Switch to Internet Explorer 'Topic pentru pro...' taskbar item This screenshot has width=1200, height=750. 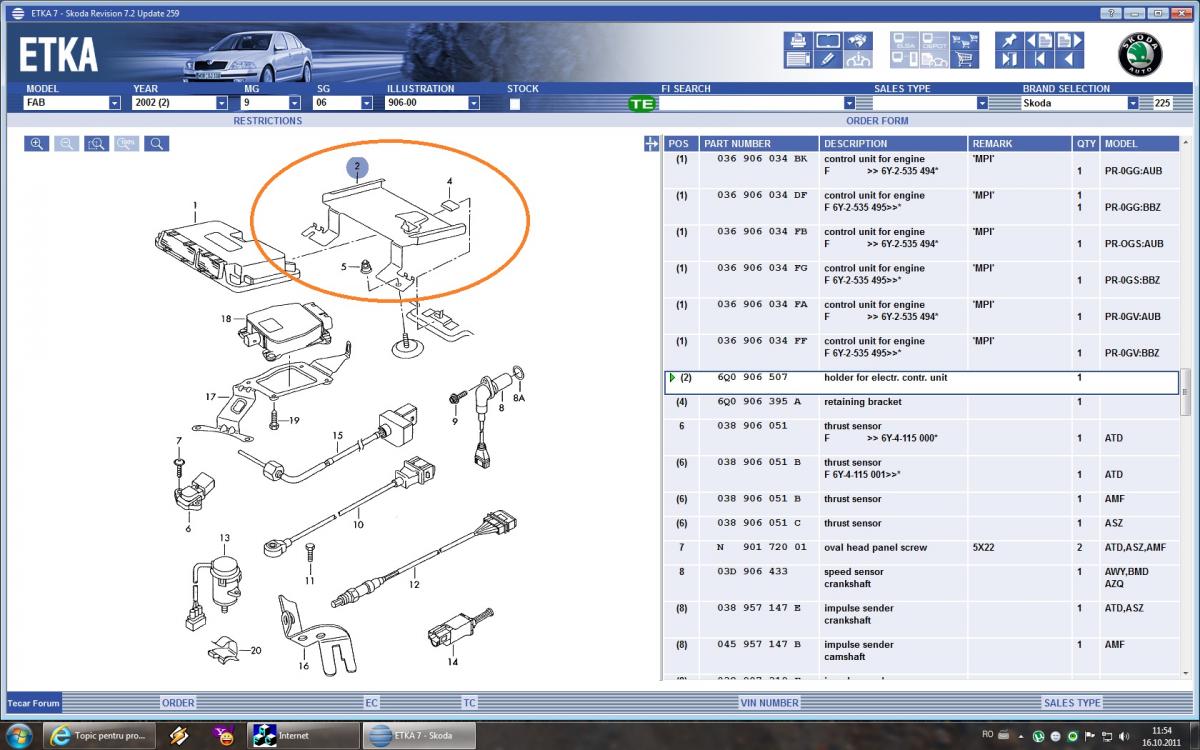coord(100,736)
